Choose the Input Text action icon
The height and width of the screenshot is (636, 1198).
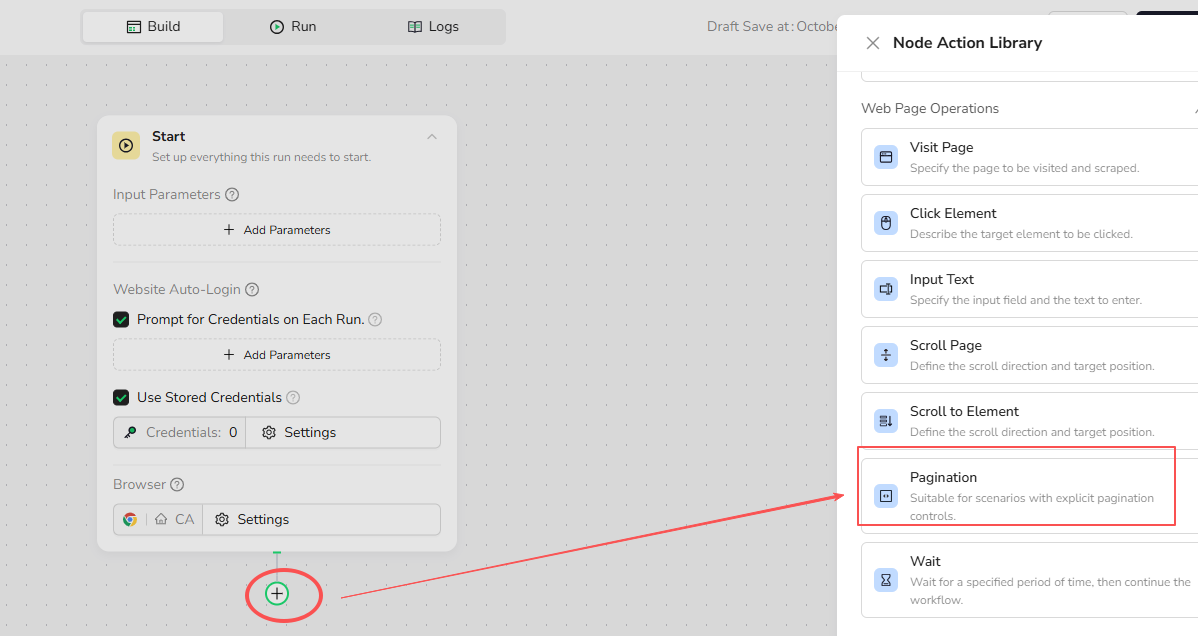click(885, 289)
